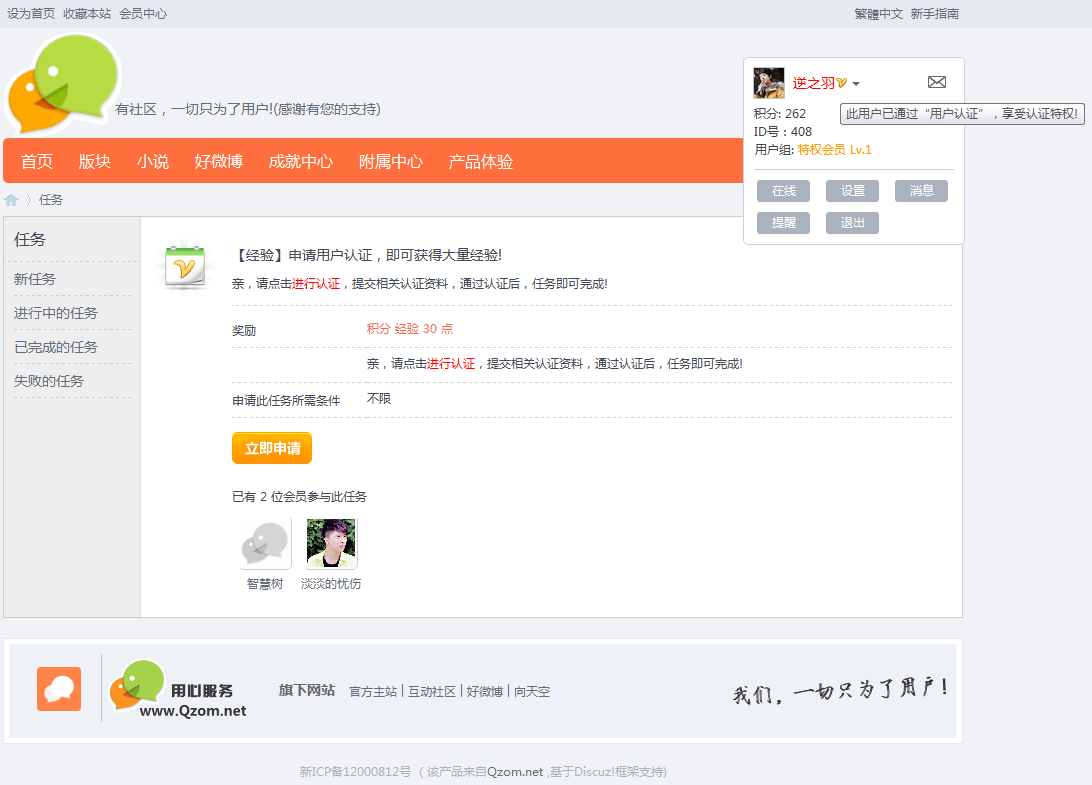
Task: Click 新ICP备12000812号 record link
Action: click(355, 772)
